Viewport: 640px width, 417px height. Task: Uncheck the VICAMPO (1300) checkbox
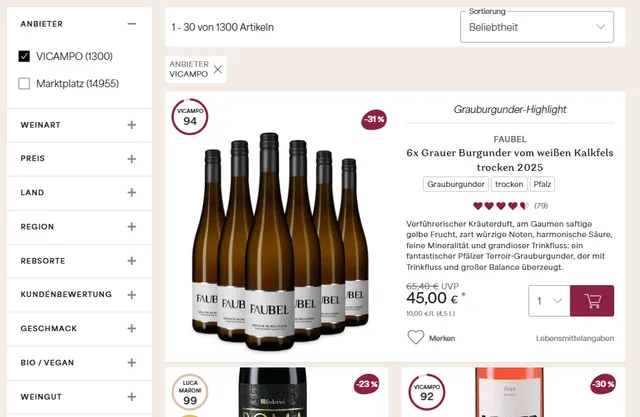click(x=24, y=56)
